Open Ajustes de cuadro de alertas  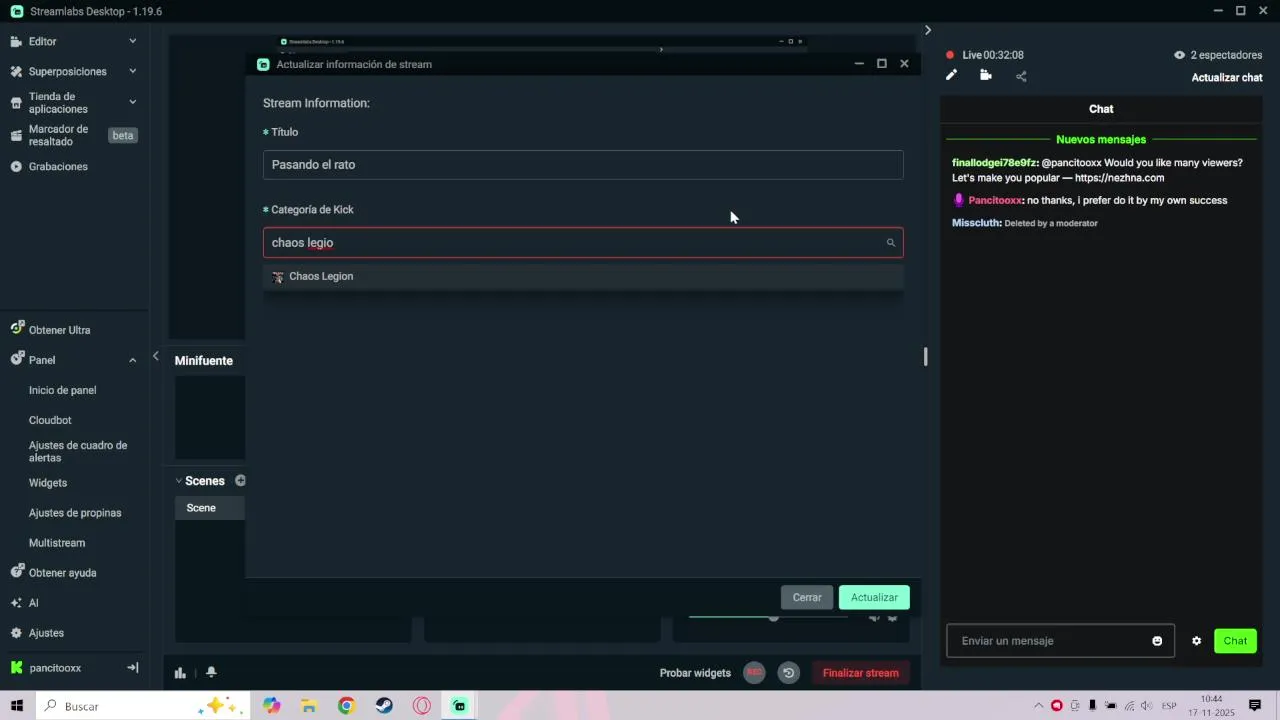[x=78, y=451]
